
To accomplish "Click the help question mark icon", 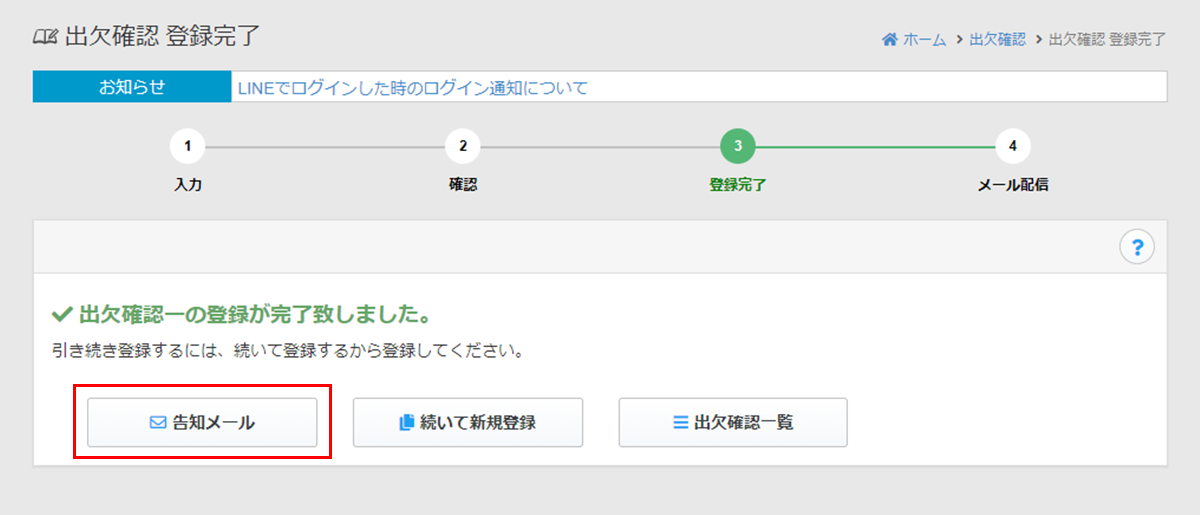I will click(1137, 246).
